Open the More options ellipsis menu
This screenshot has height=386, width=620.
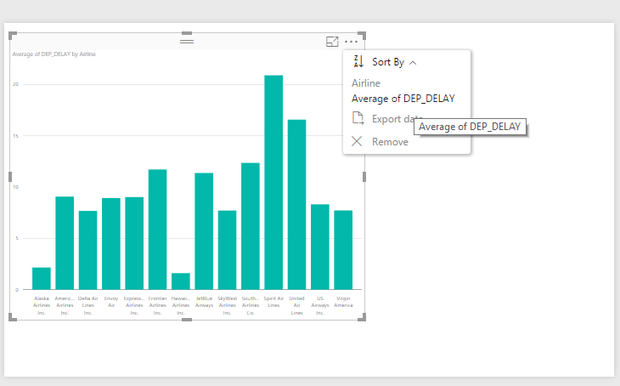(351, 42)
